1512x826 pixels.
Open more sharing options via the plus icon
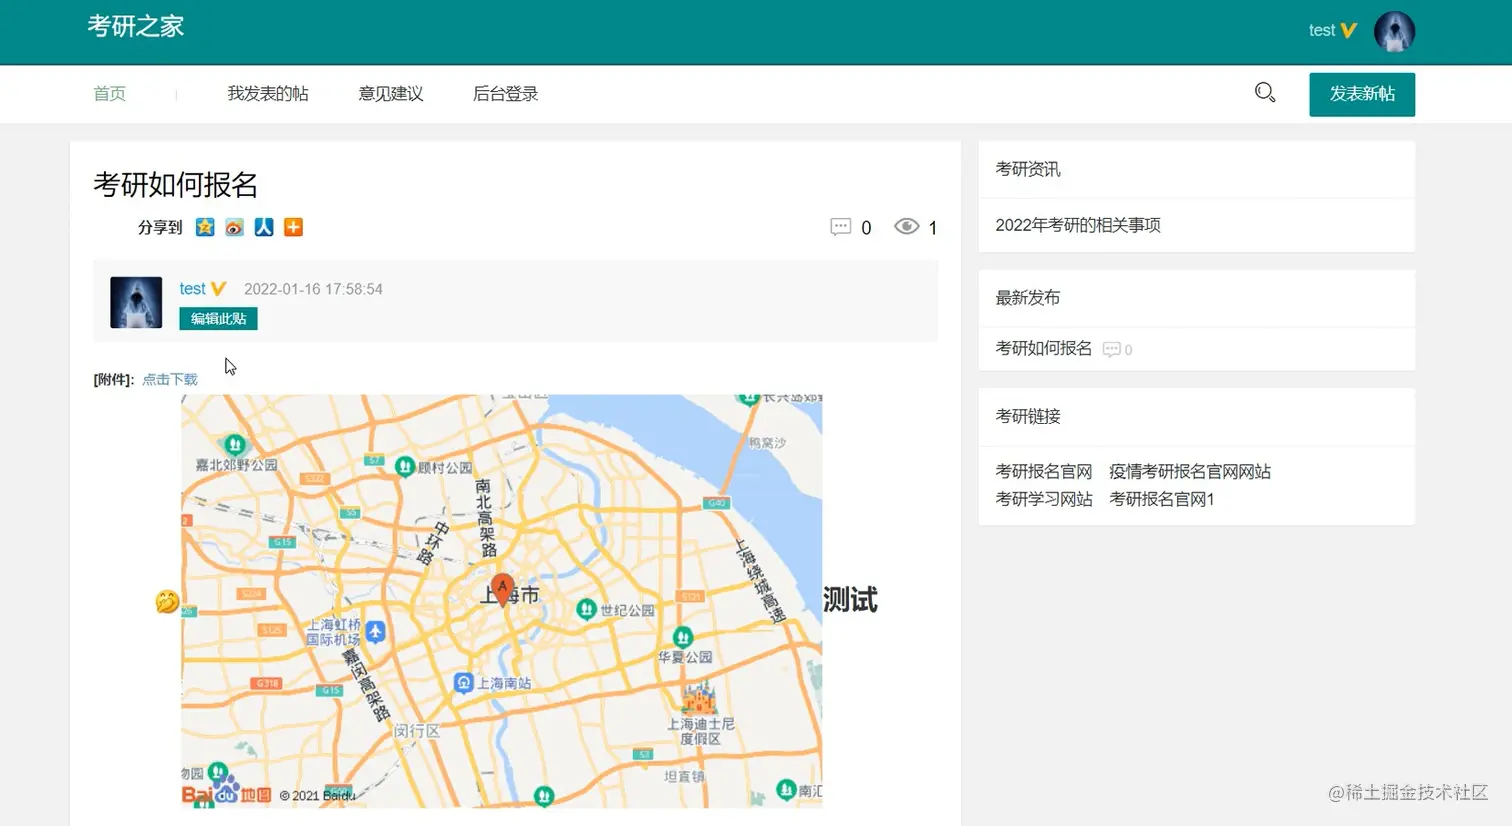[x=293, y=227]
